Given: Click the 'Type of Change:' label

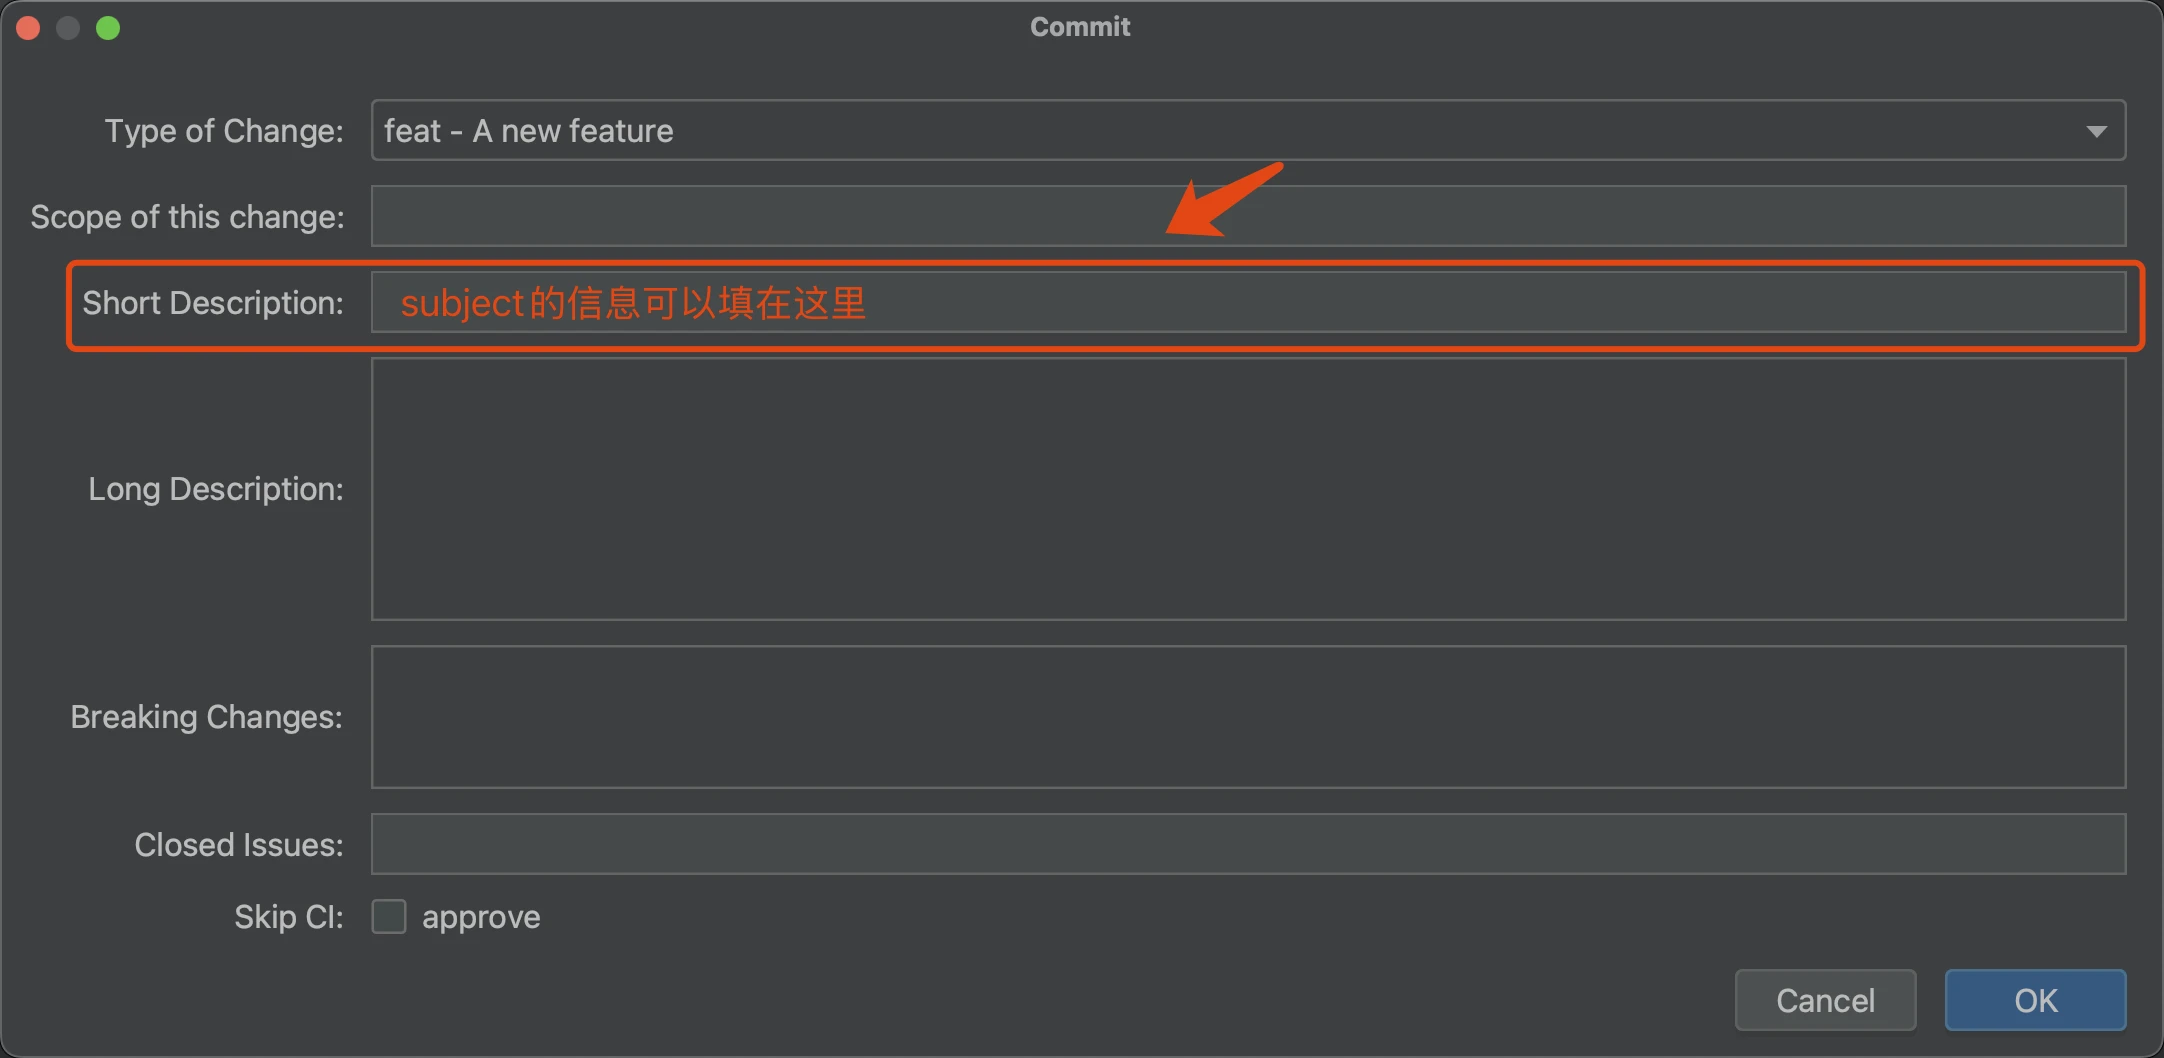Looking at the screenshot, I should pos(224,131).
